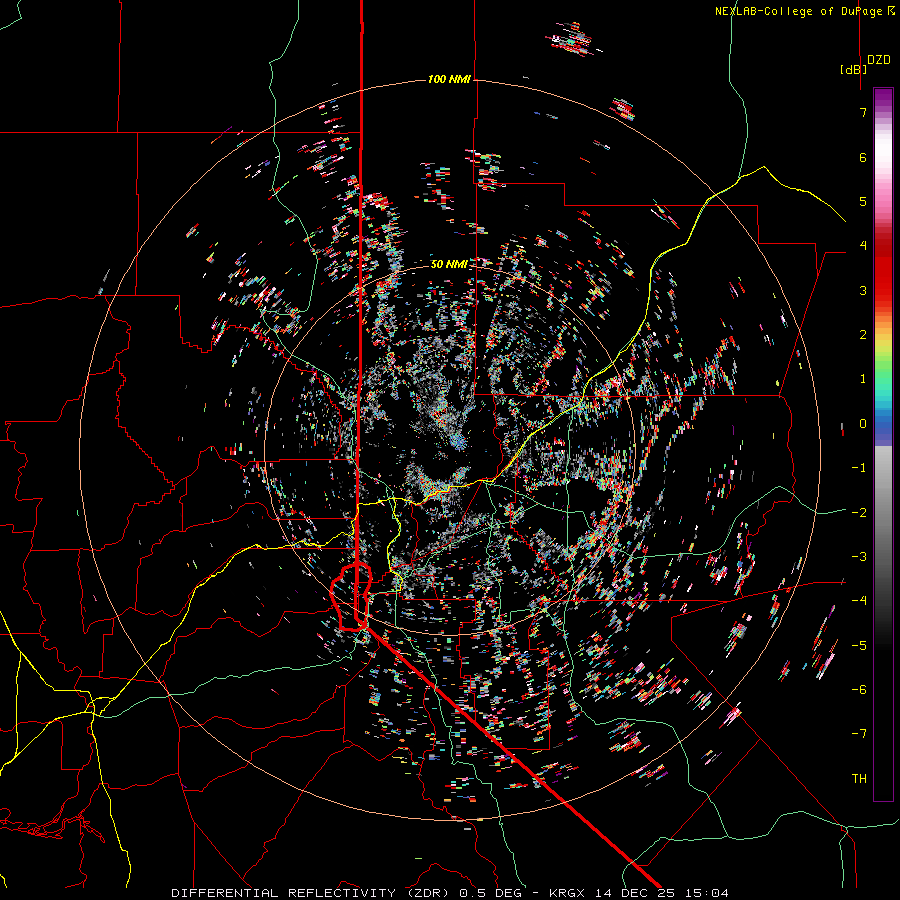The width and height of the screenshot is (900, 900).
Task: Click the -6 value on the scale
Action: tap(859, 690)
